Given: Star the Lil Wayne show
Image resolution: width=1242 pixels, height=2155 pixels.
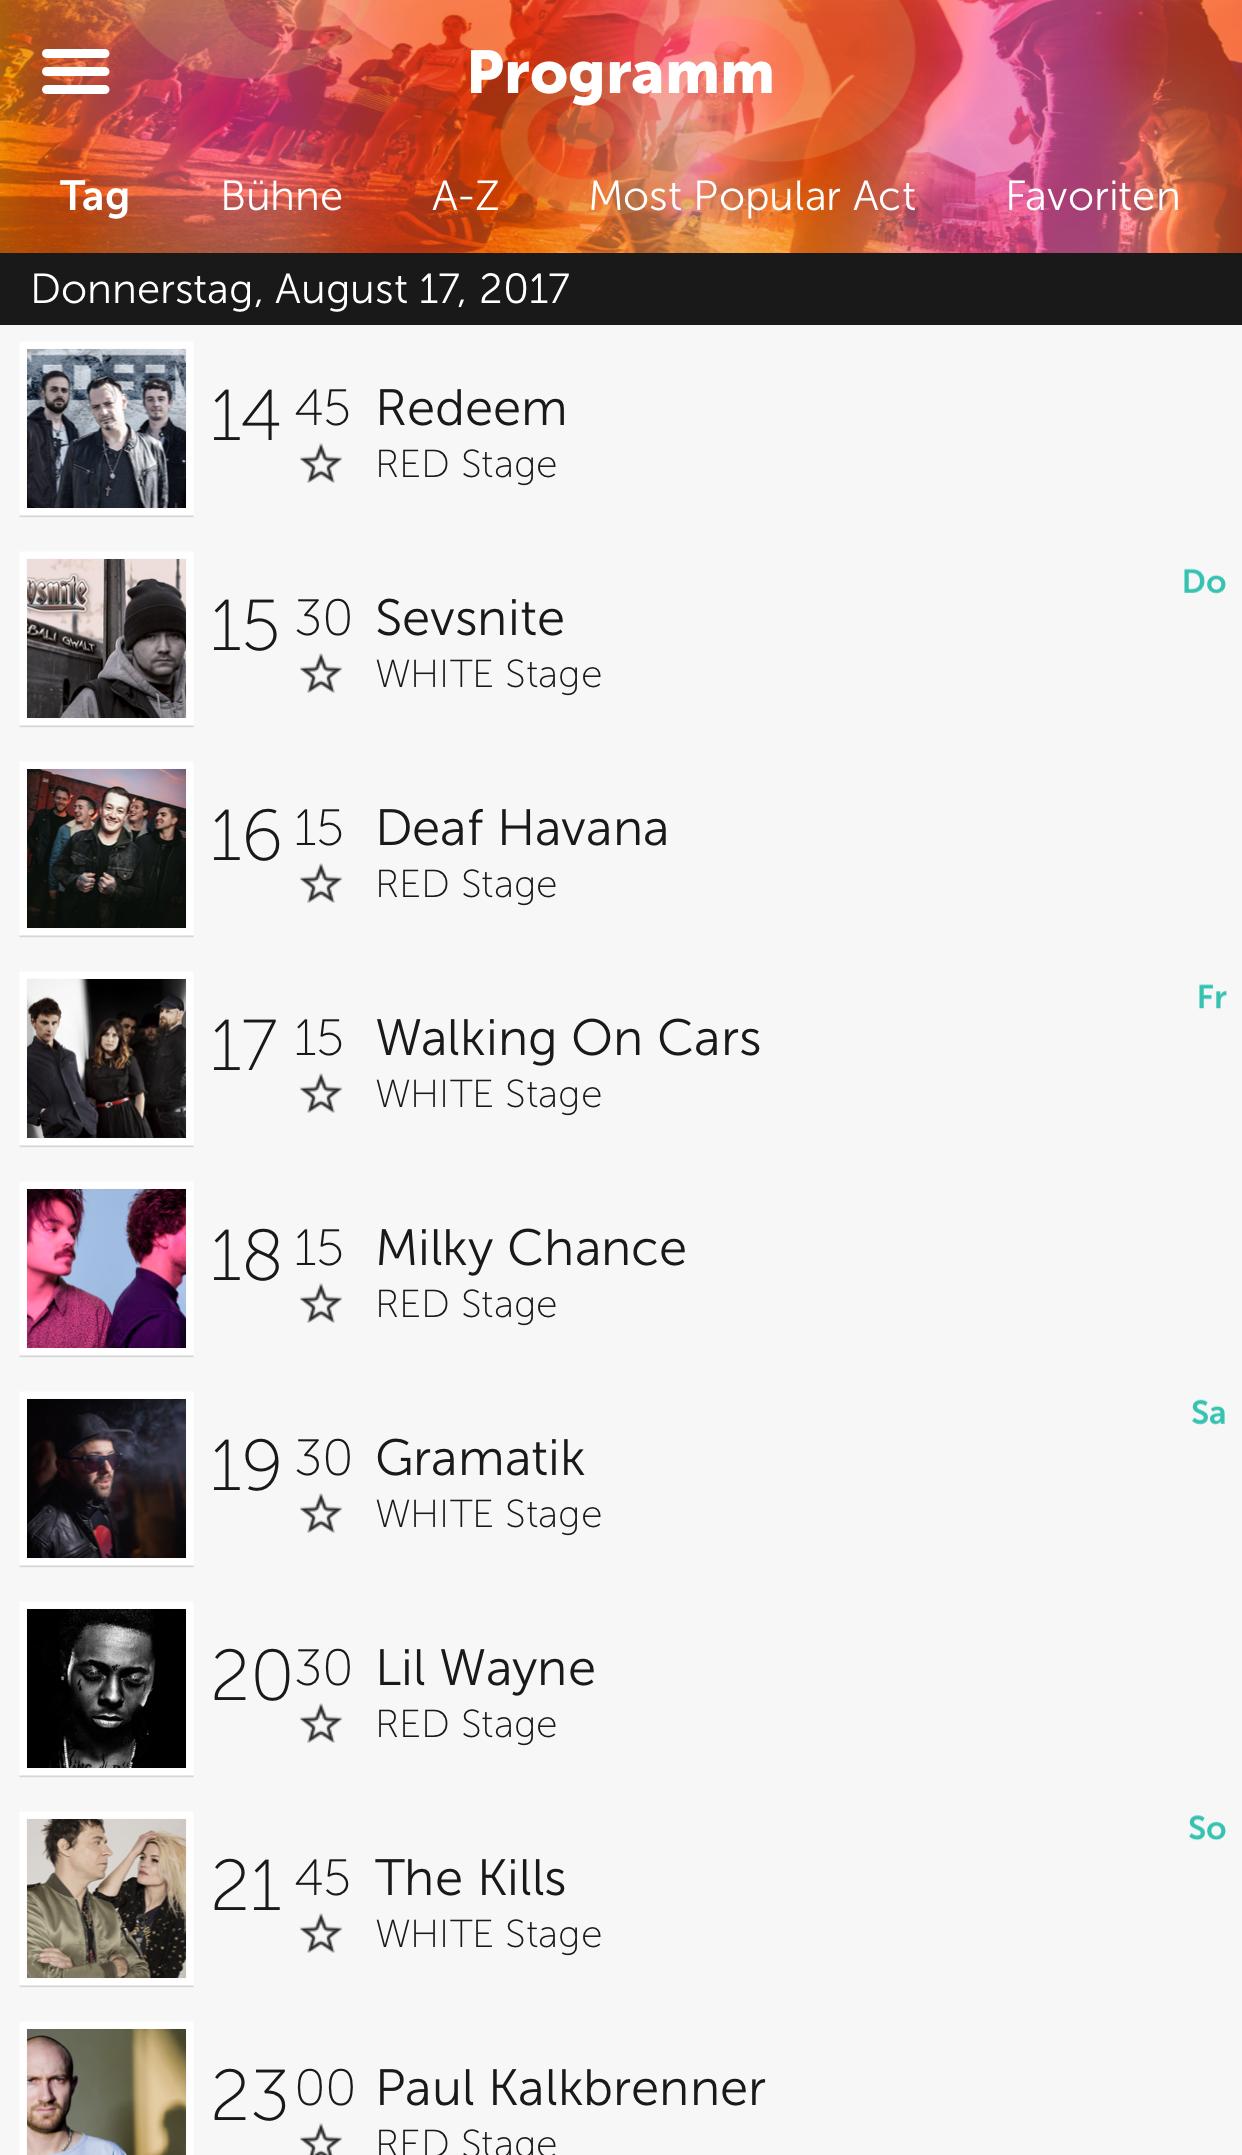Looking at the screenshot, I should coord(320,1725).
